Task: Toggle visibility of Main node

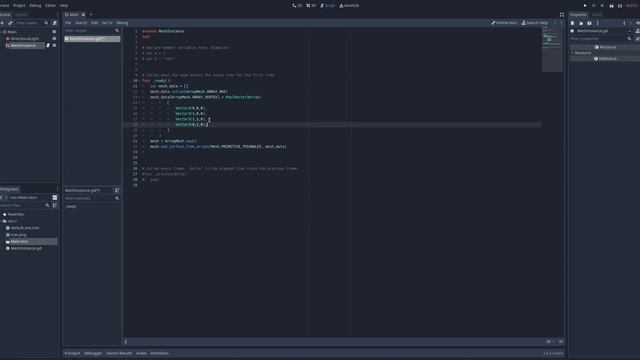Action: [x=54, y=32]
